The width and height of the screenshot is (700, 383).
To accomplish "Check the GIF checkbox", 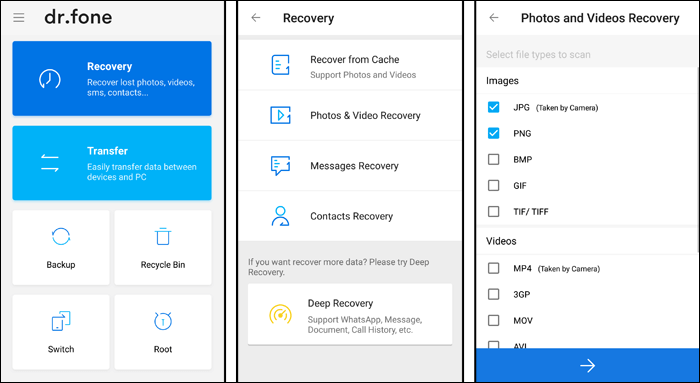I will click(x=493, y=185).
